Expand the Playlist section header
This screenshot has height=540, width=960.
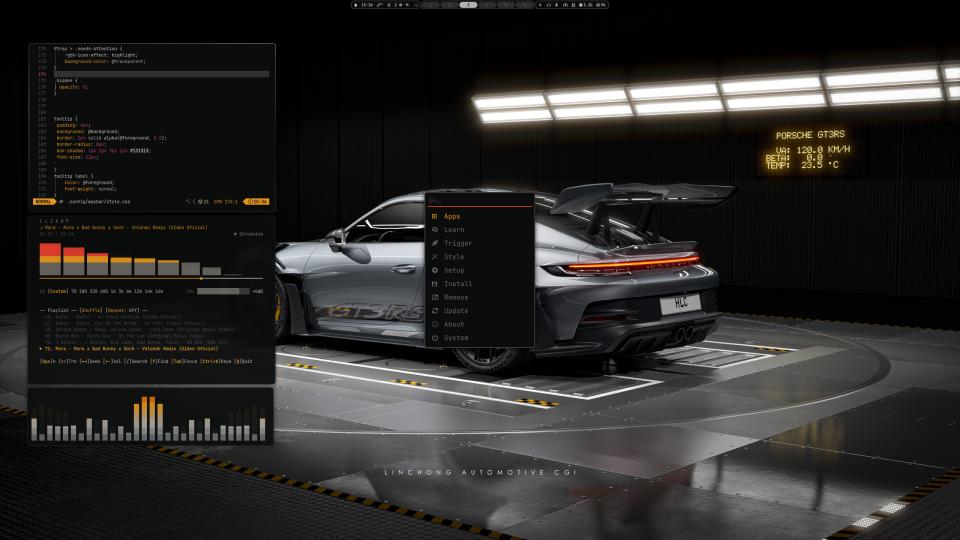[x=56, y=311]
